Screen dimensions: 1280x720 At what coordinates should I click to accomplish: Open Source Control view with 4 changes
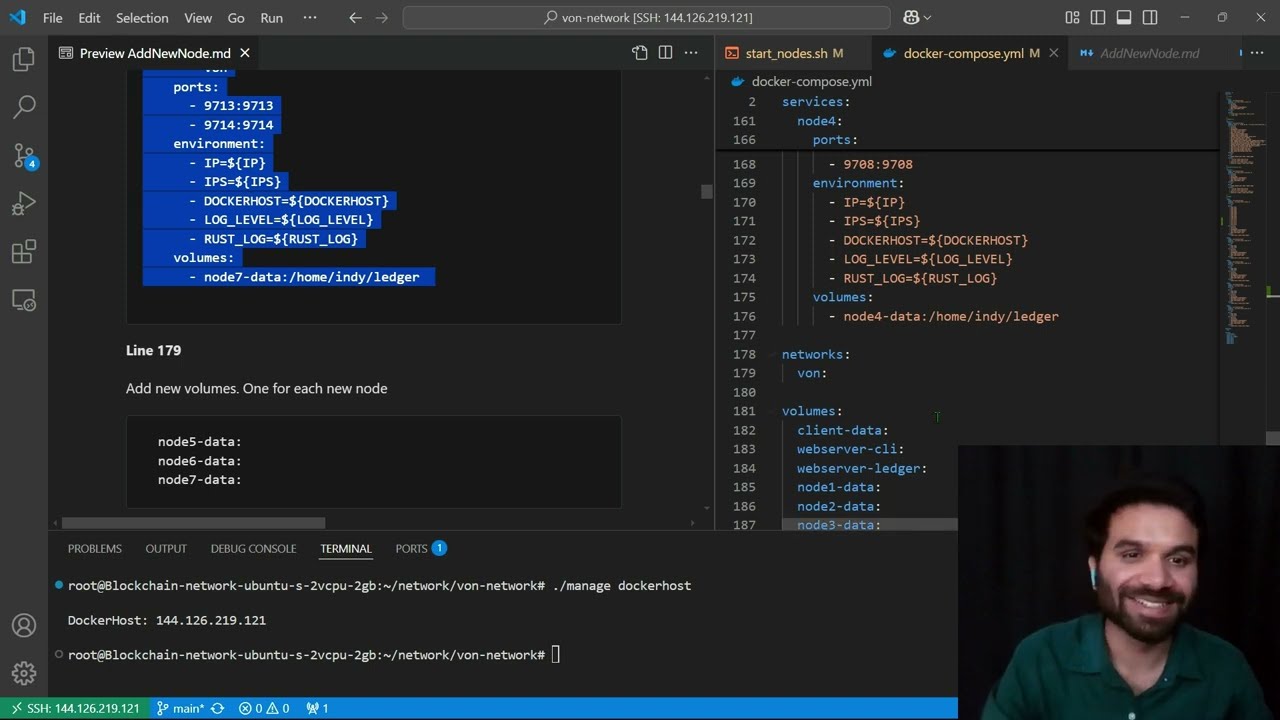point(24,155)
